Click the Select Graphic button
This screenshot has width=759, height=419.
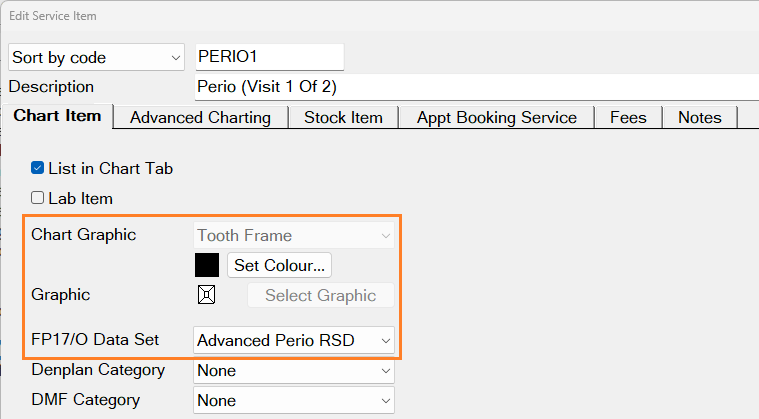coord(320,295)
